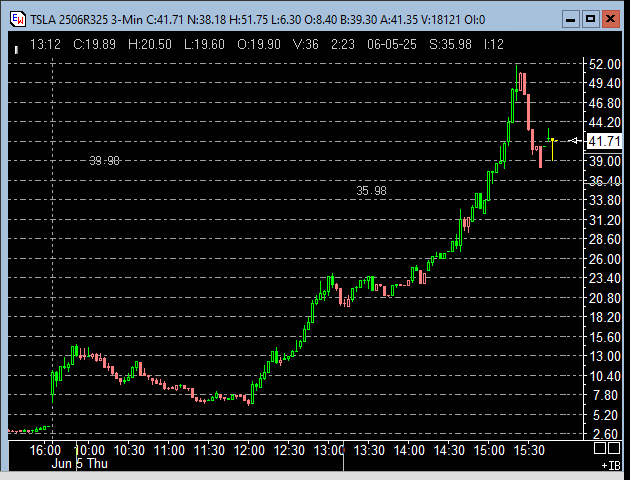Click the 15:30 time axis label
This screenshot has width=630, height=480.
(529, 450)
